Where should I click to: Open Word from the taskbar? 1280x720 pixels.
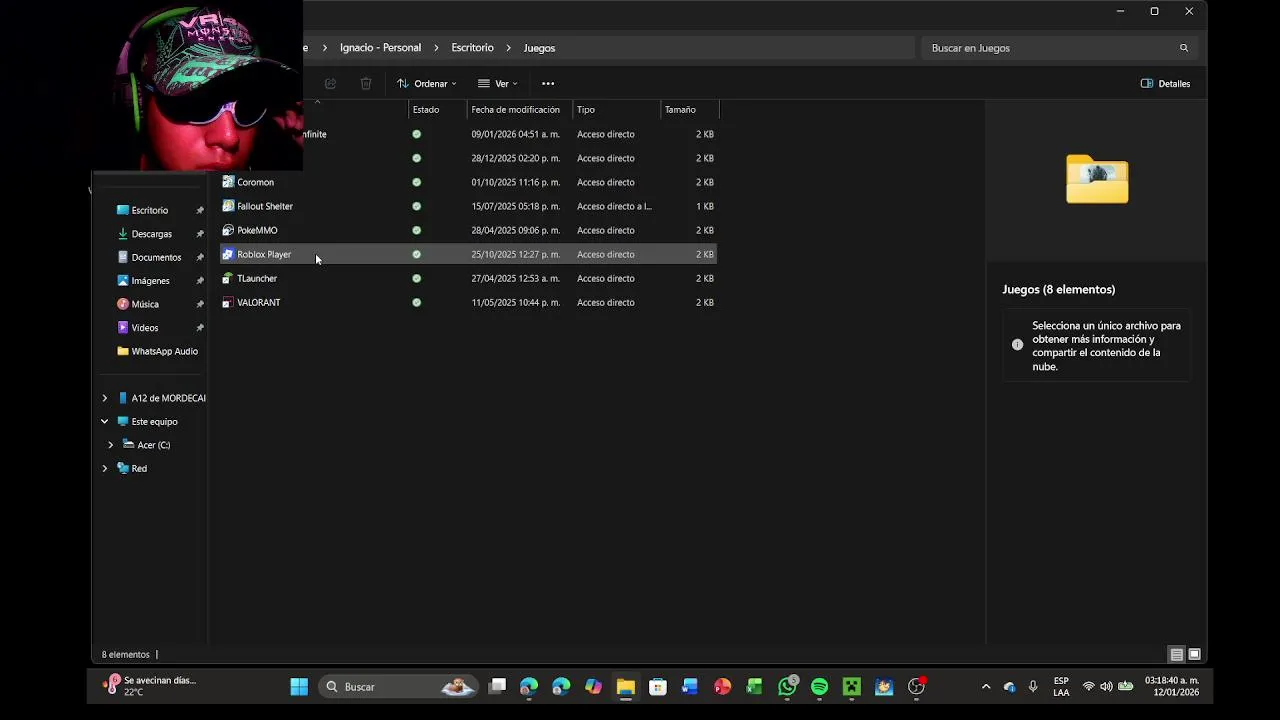pyautogui.click(x=689, y=687)
